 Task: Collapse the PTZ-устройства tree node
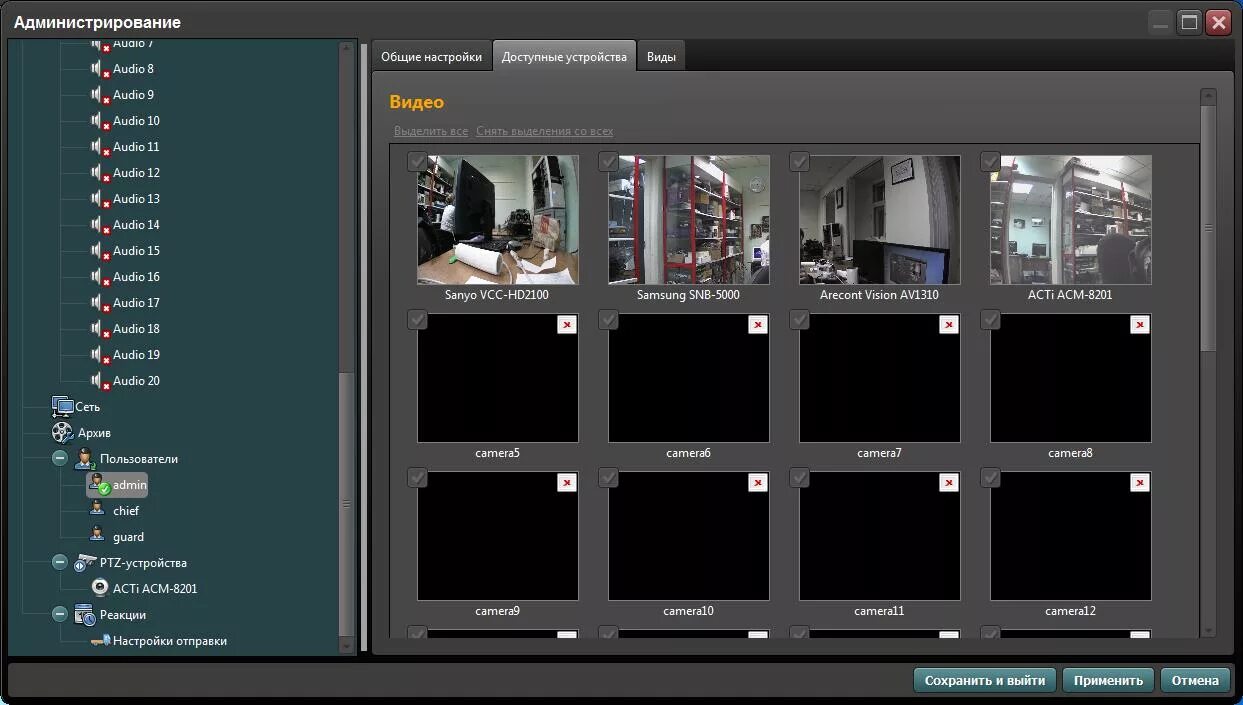pyautogui.click(x=60, y=563)
